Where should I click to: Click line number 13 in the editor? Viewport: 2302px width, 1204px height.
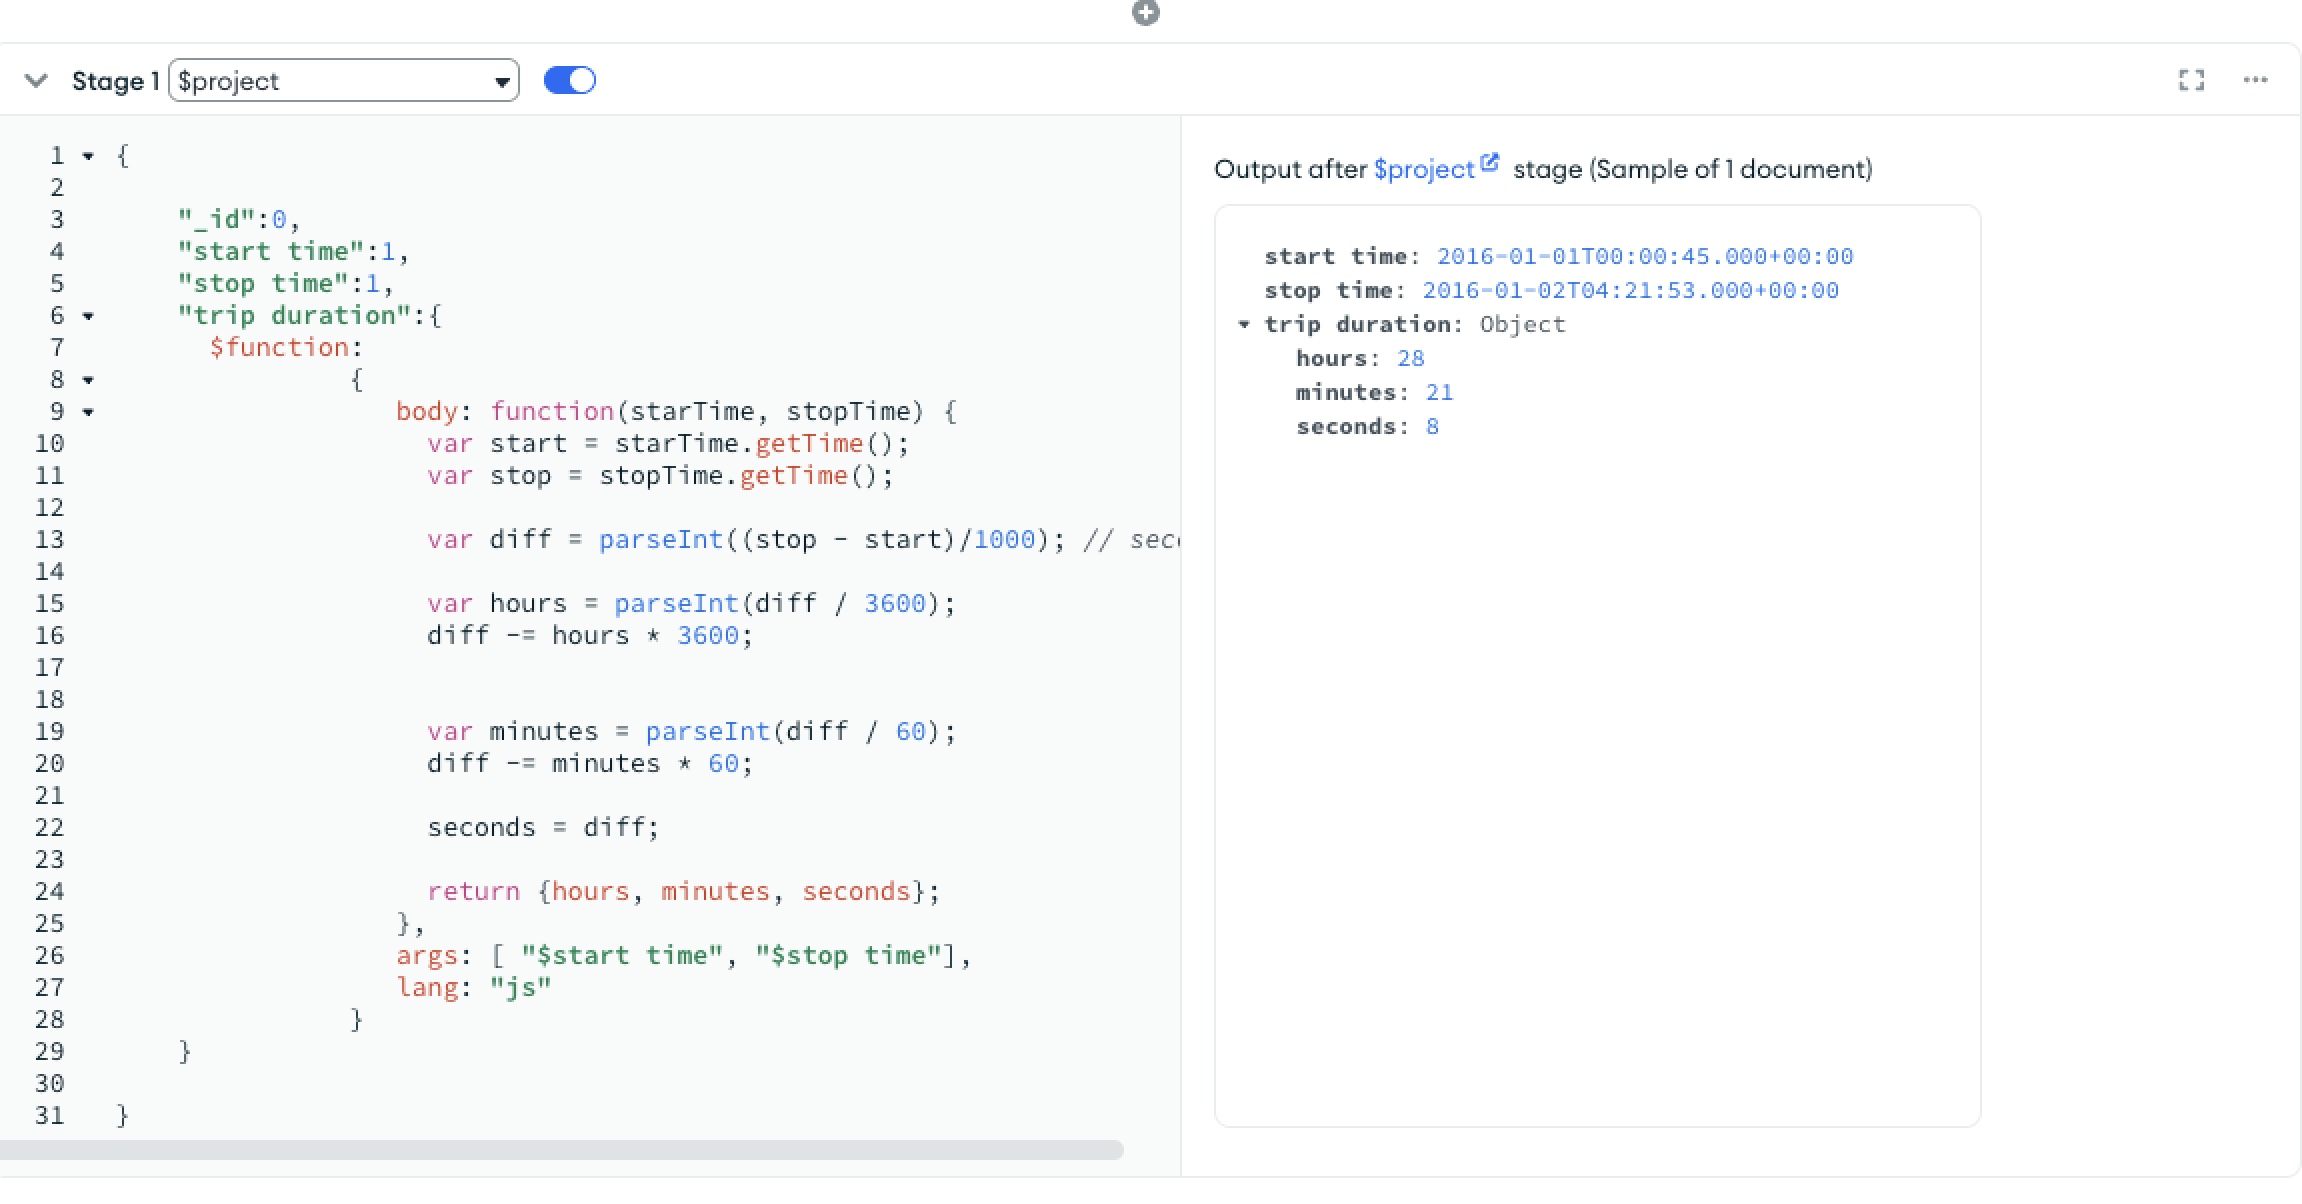pos(51,539)
